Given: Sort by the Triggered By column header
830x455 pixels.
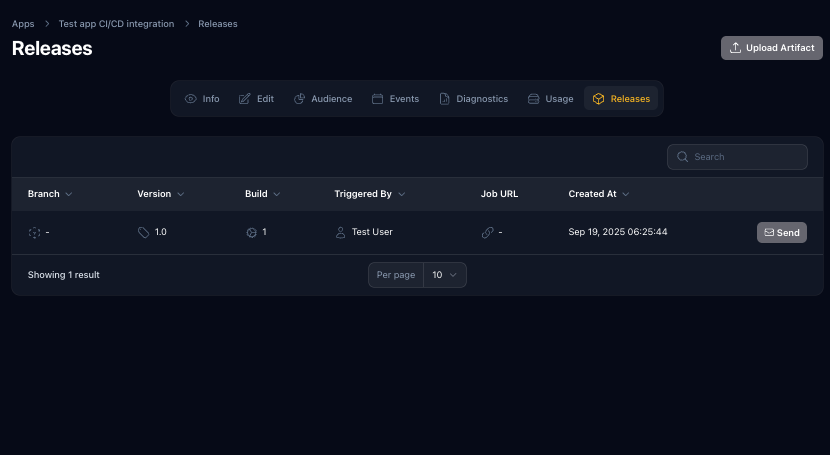Looking at the screenshot, I should (x=369, y=194).
